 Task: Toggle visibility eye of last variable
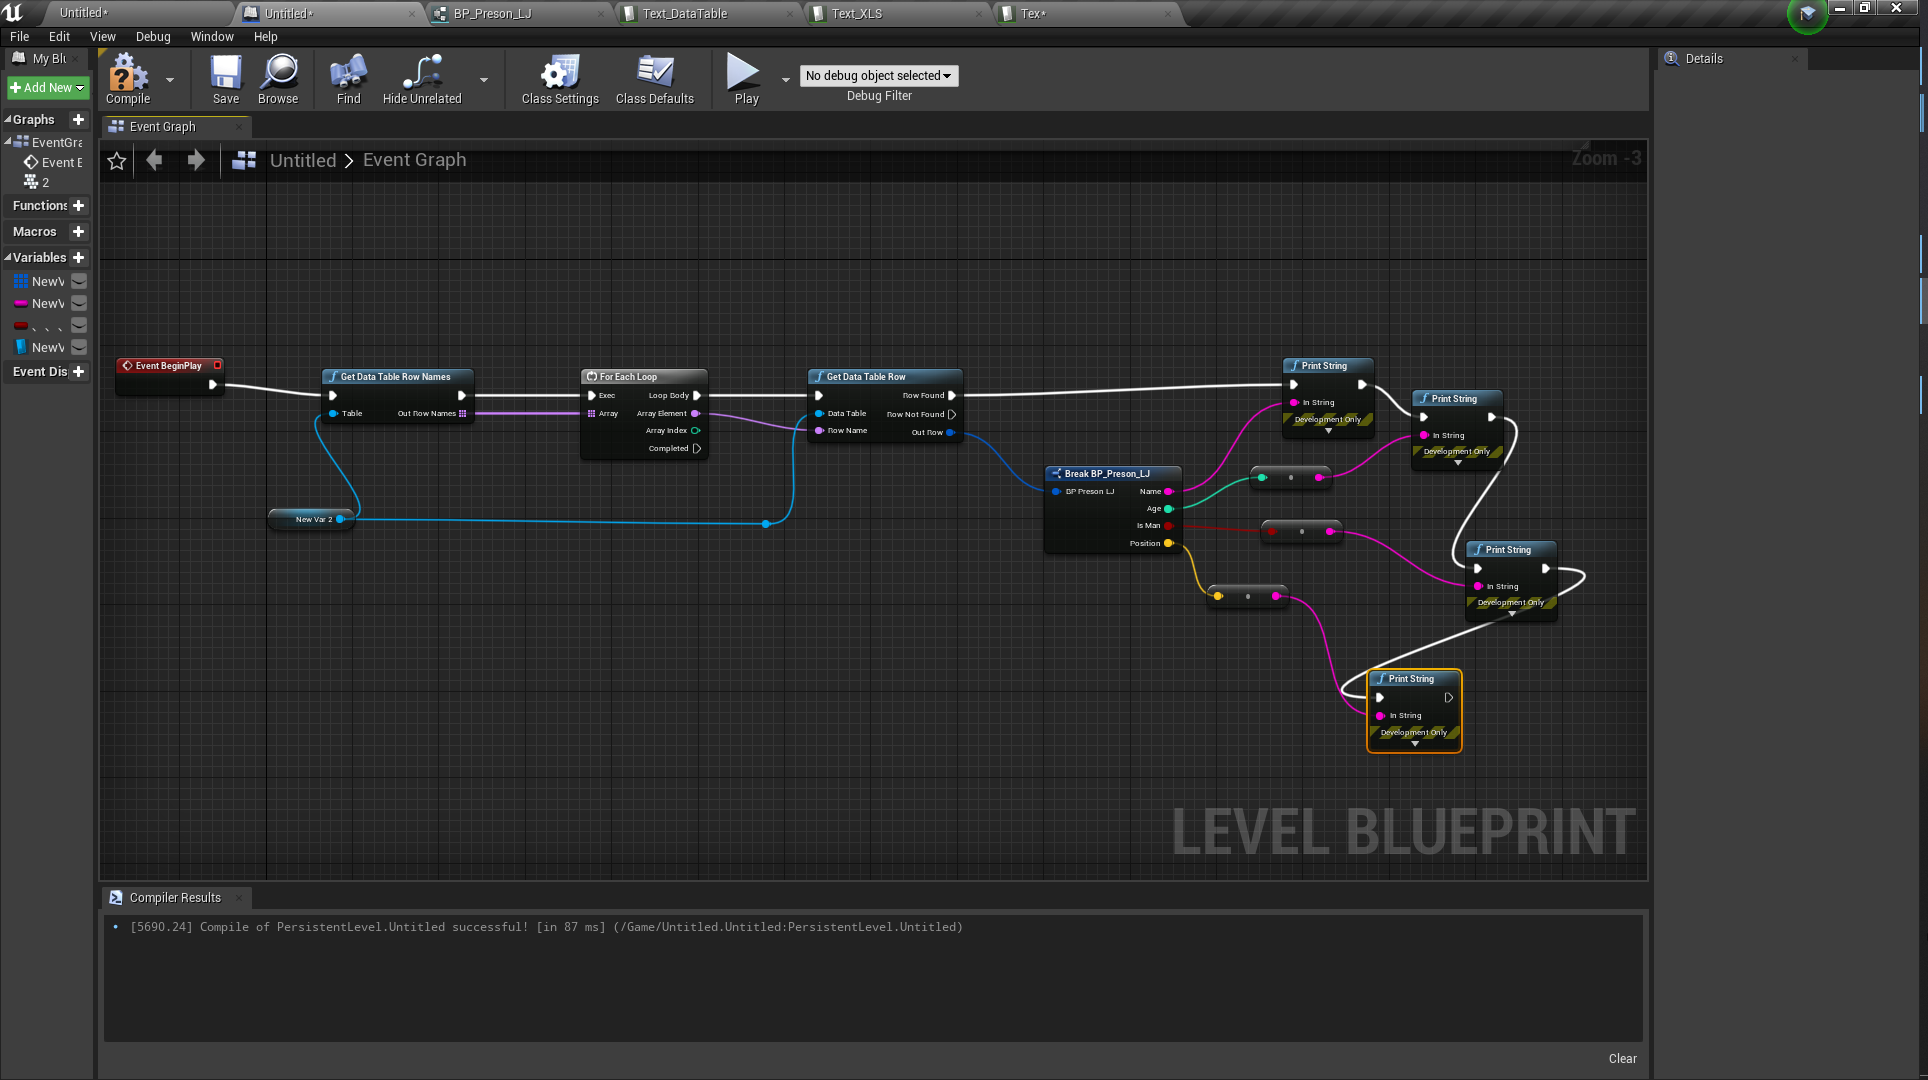click(x=79, y=348)
